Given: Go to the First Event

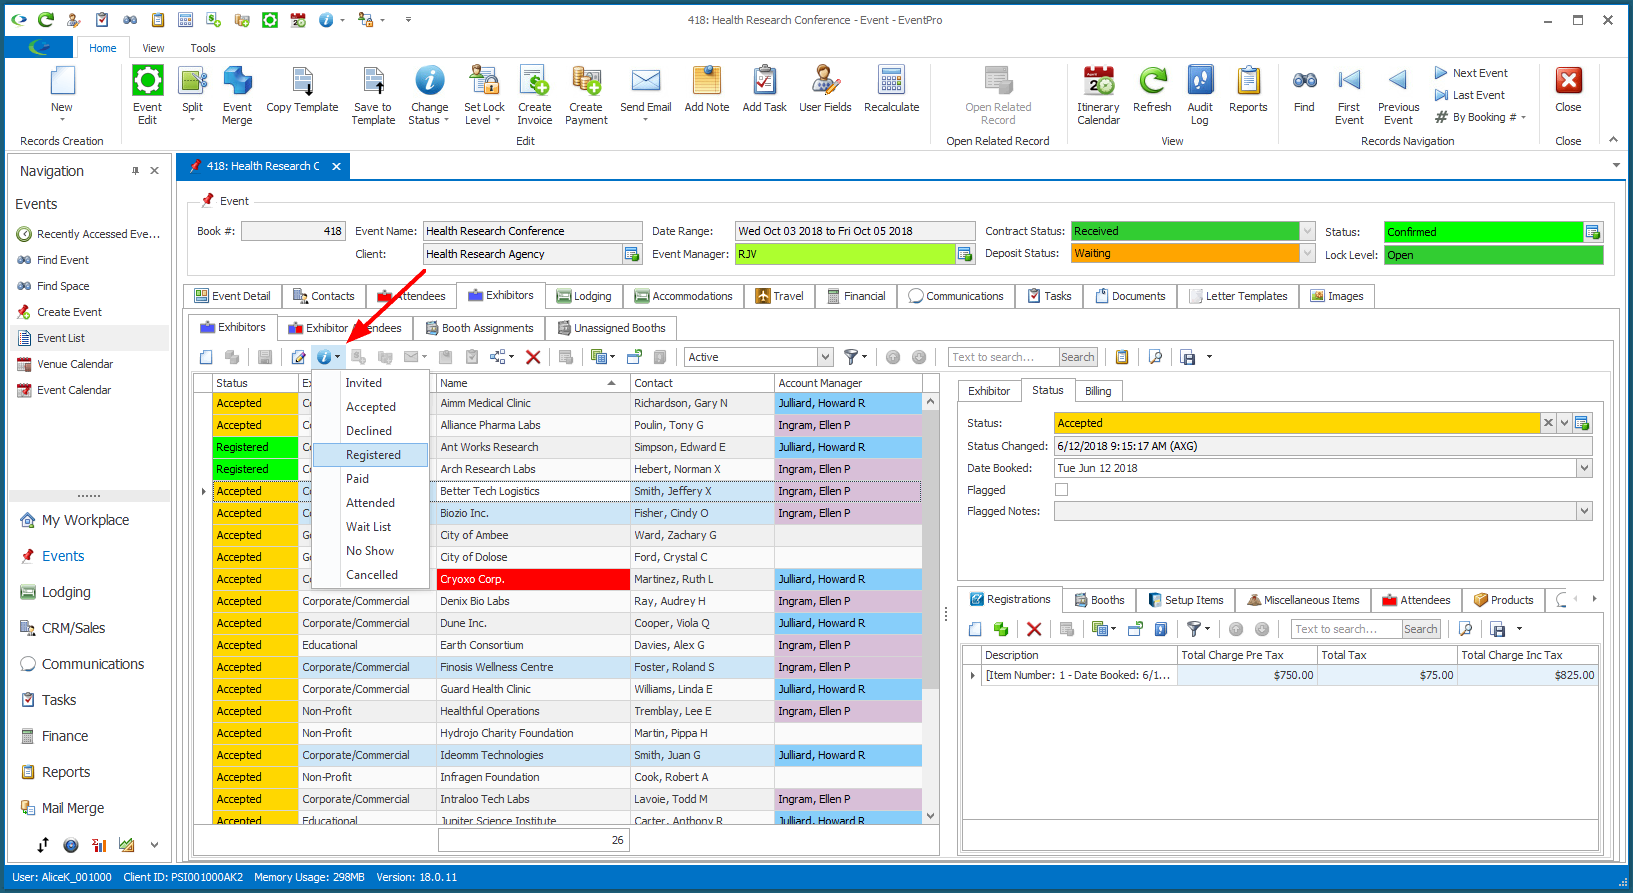Looking at the screenshot, I should coord(1349,95).
